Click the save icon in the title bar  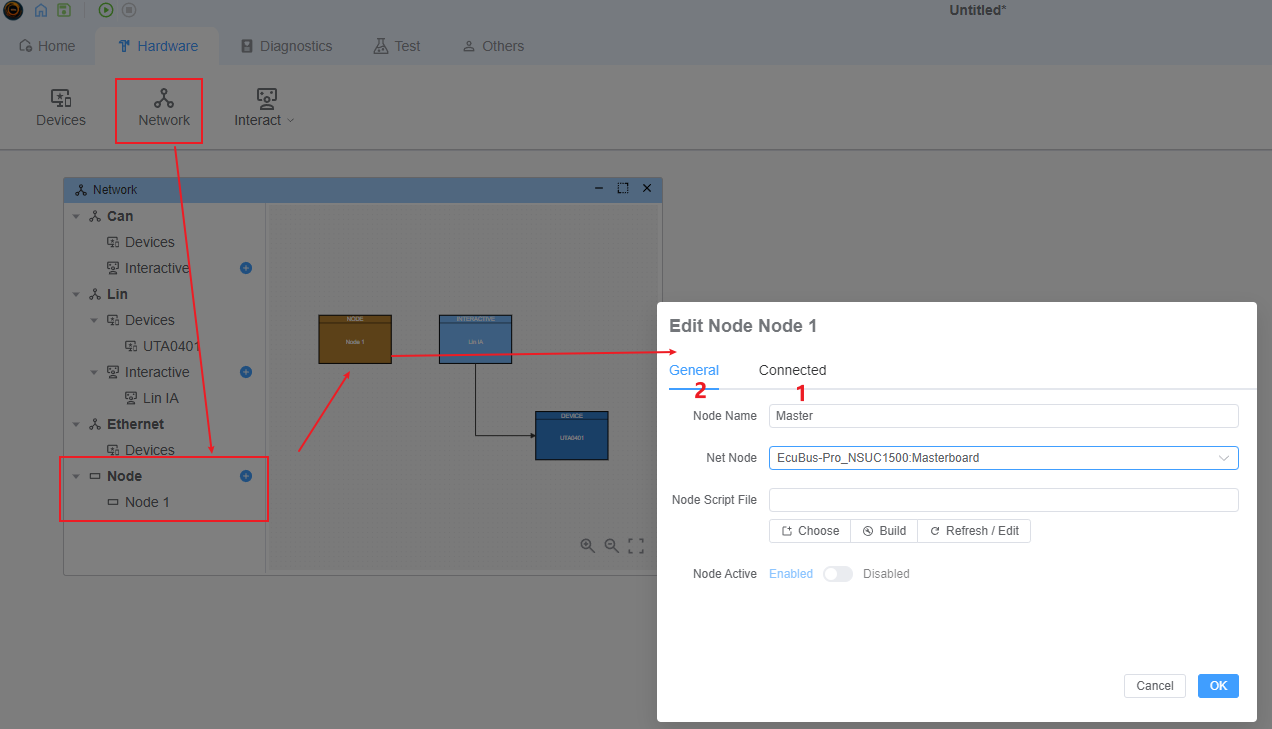[64, 10]
